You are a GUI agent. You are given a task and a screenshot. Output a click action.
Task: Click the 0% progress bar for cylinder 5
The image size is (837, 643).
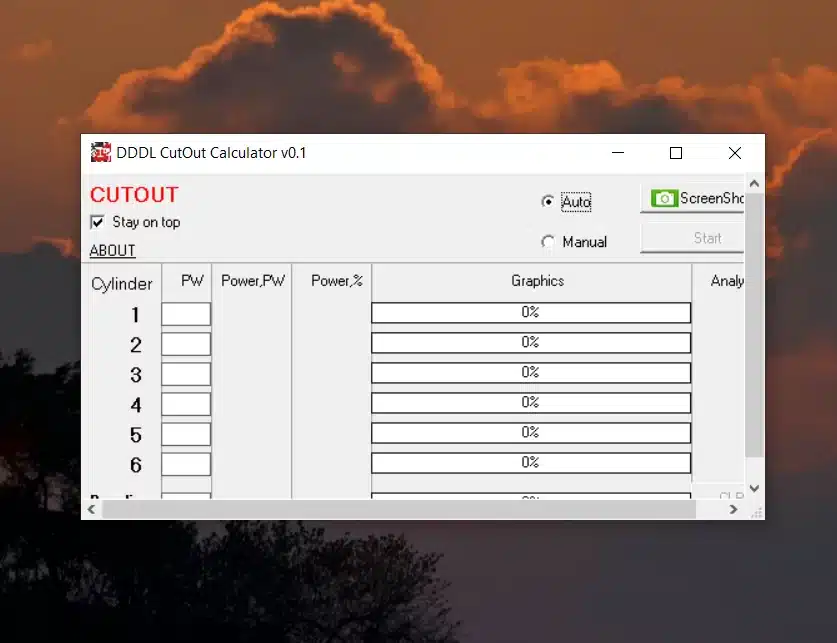click(531, 433)
